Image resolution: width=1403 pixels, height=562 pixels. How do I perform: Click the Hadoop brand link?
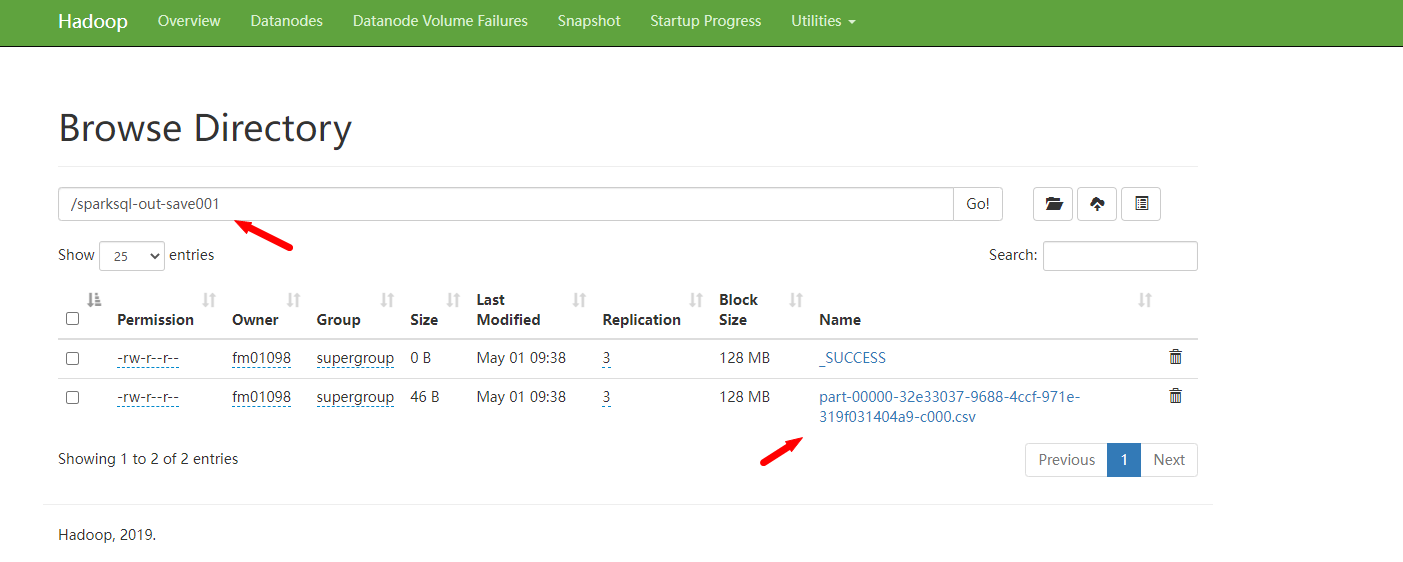tap(93, 21)
